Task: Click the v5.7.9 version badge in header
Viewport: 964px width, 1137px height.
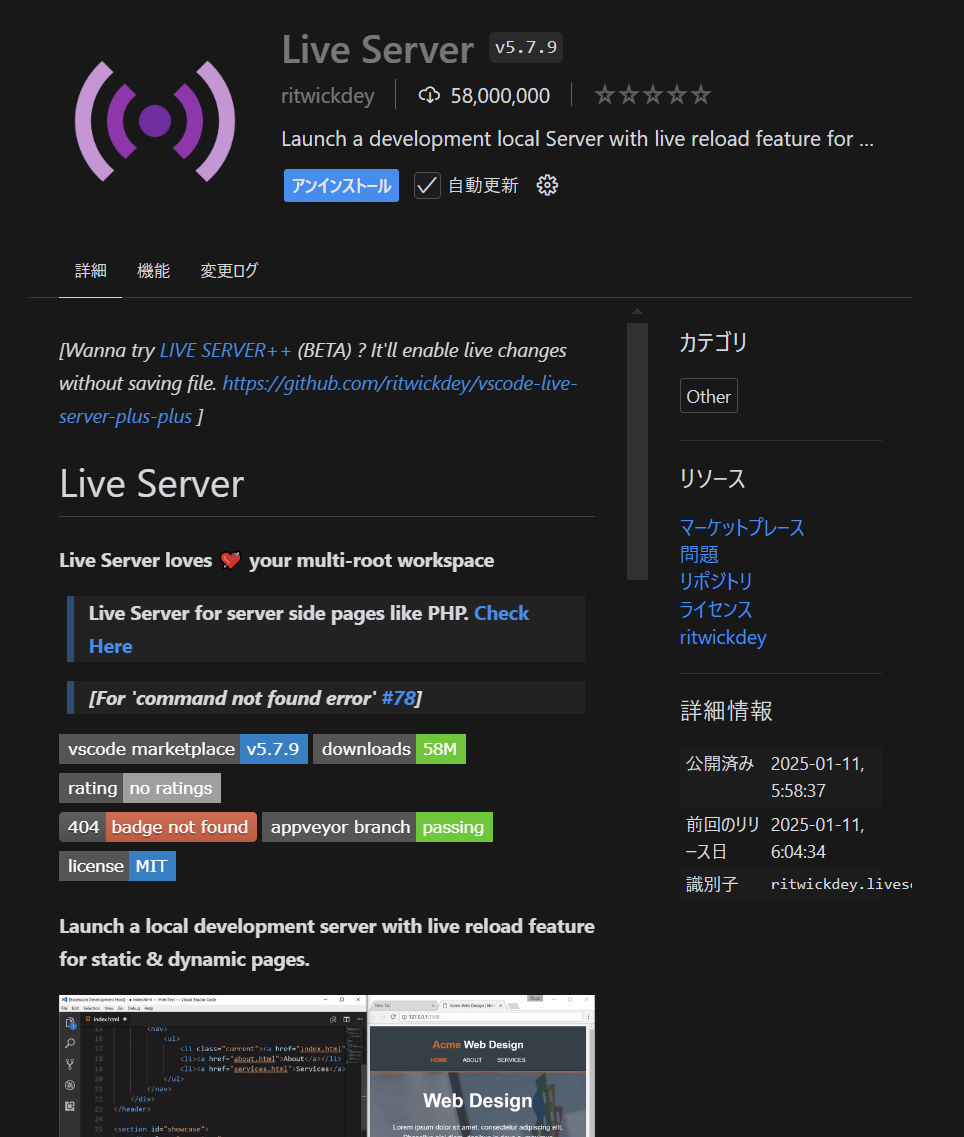Action: [x=526, y=48]
